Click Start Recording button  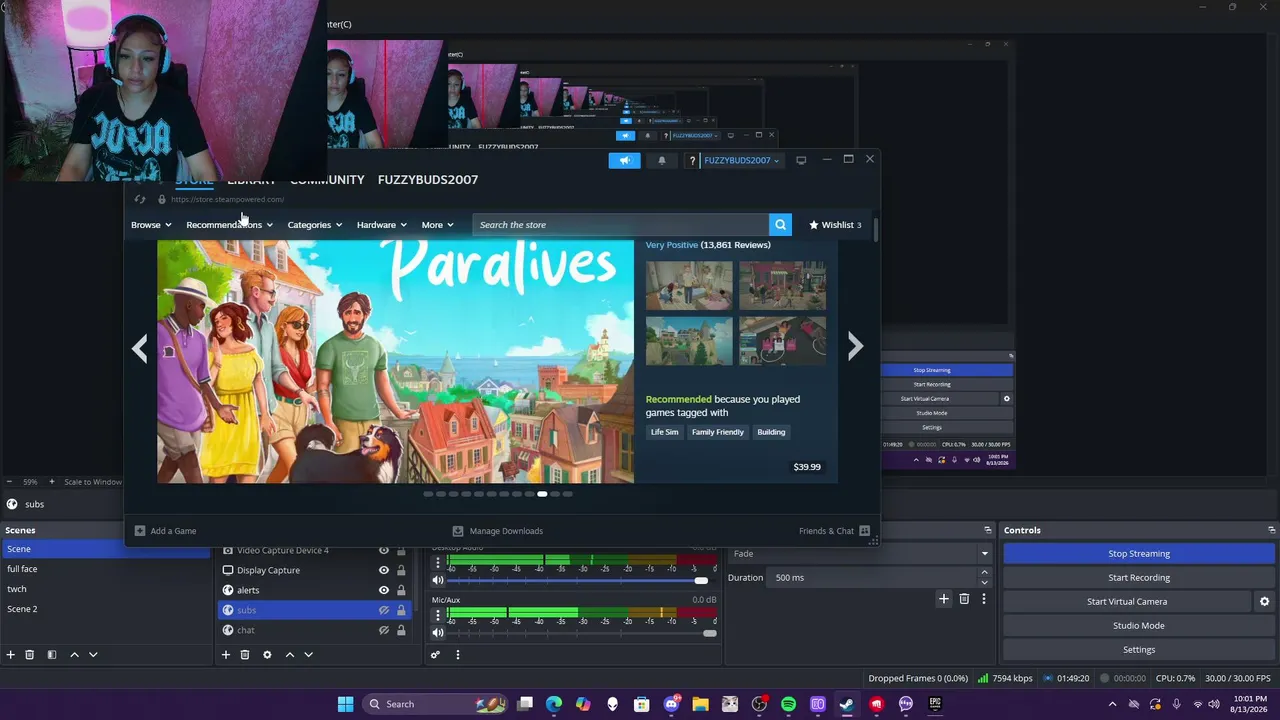1139,578
